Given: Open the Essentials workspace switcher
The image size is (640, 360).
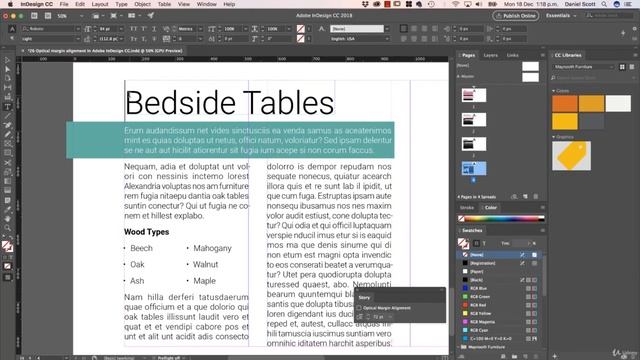Looking at the screenshot, I should 561,16.
